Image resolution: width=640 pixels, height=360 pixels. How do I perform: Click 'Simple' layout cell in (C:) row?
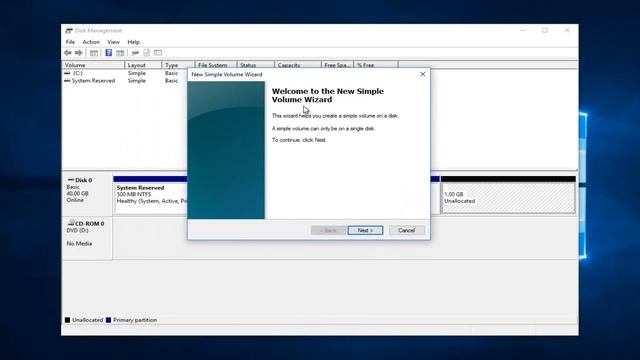137,73
